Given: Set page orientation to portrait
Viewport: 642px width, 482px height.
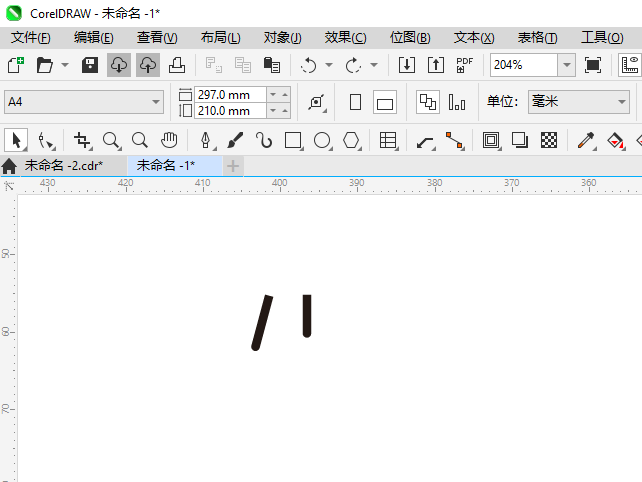Looking at the screenshot, I should tap(355, 102).
